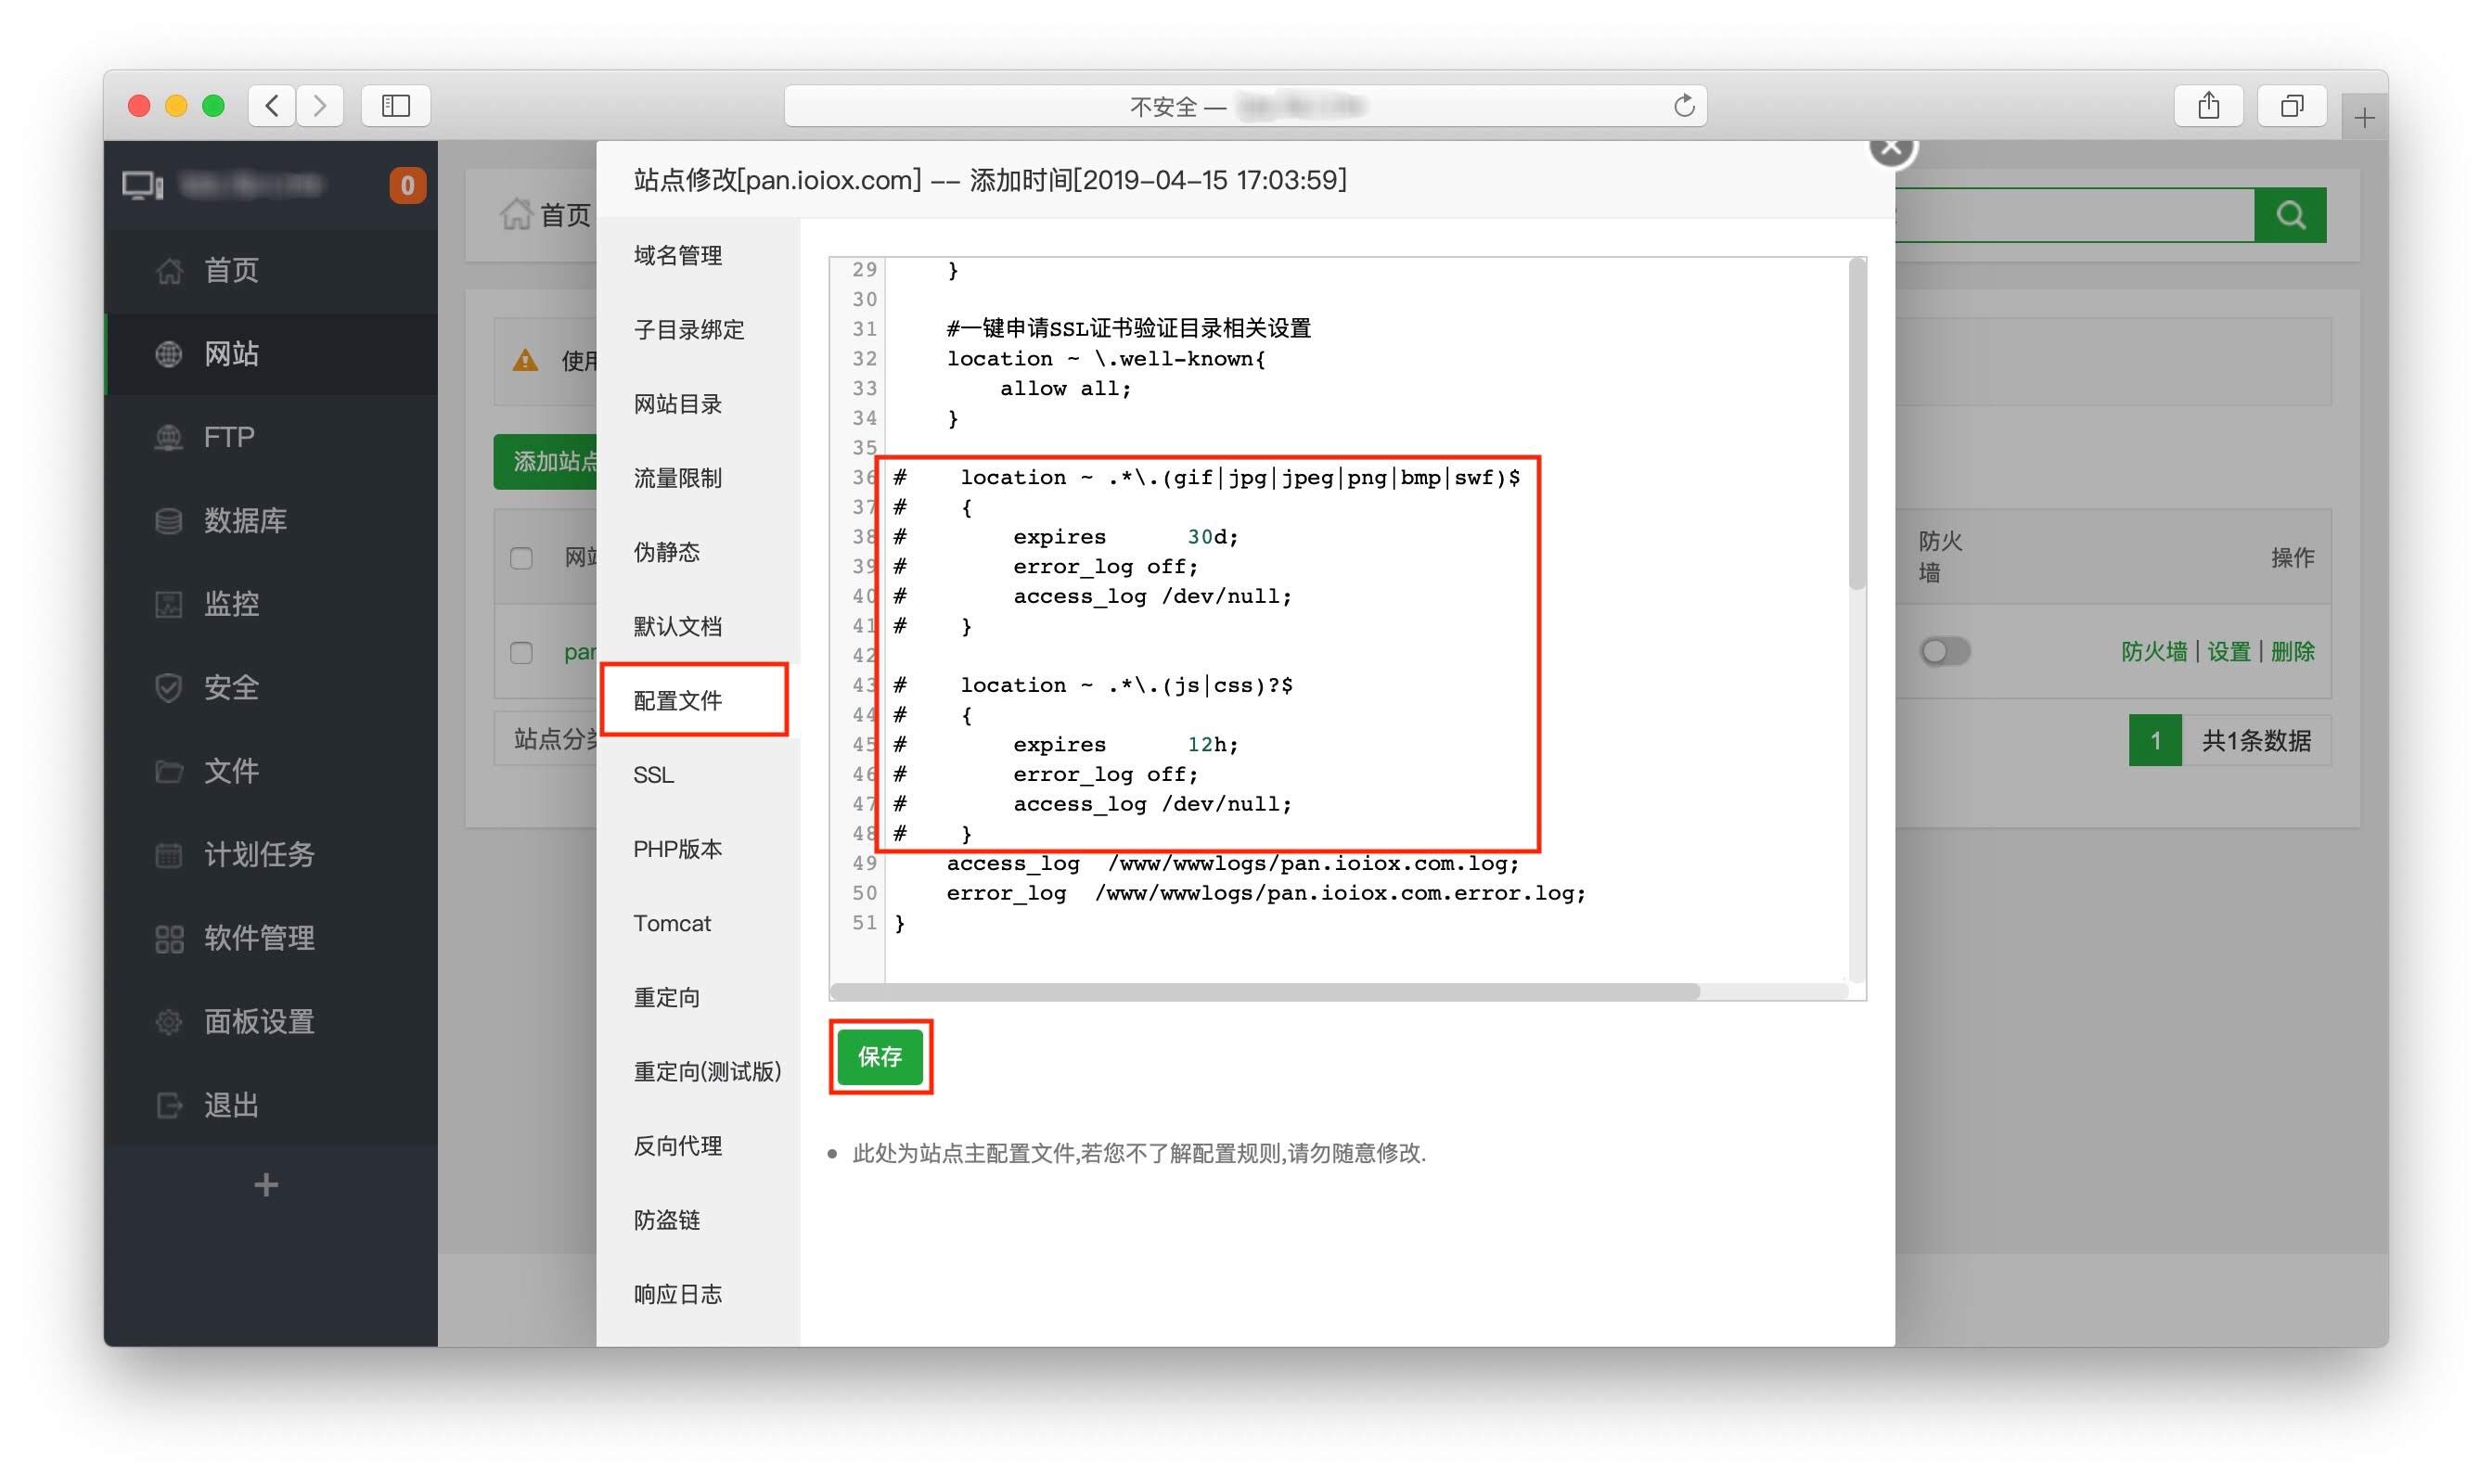The width and height of the screenshot is (2492, 1484).
Task: Open 软件管理 in the sidebar
Action: tap(258, 938)
